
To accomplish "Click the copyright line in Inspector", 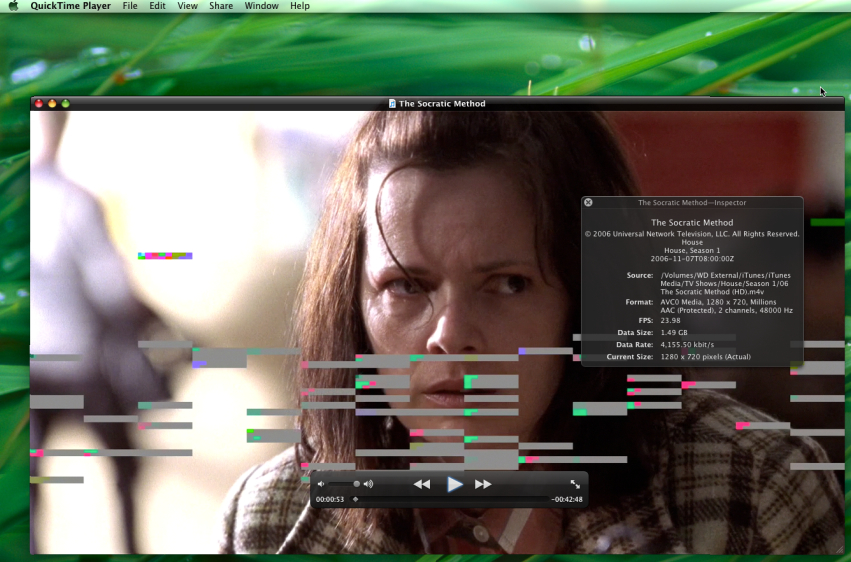I will 692,234.
